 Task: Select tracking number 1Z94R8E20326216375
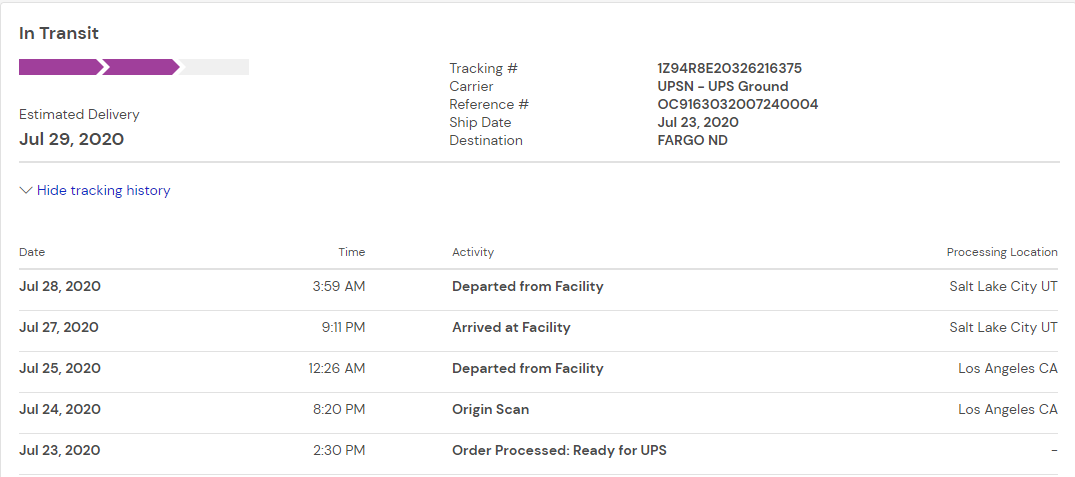tap(729, 68)
